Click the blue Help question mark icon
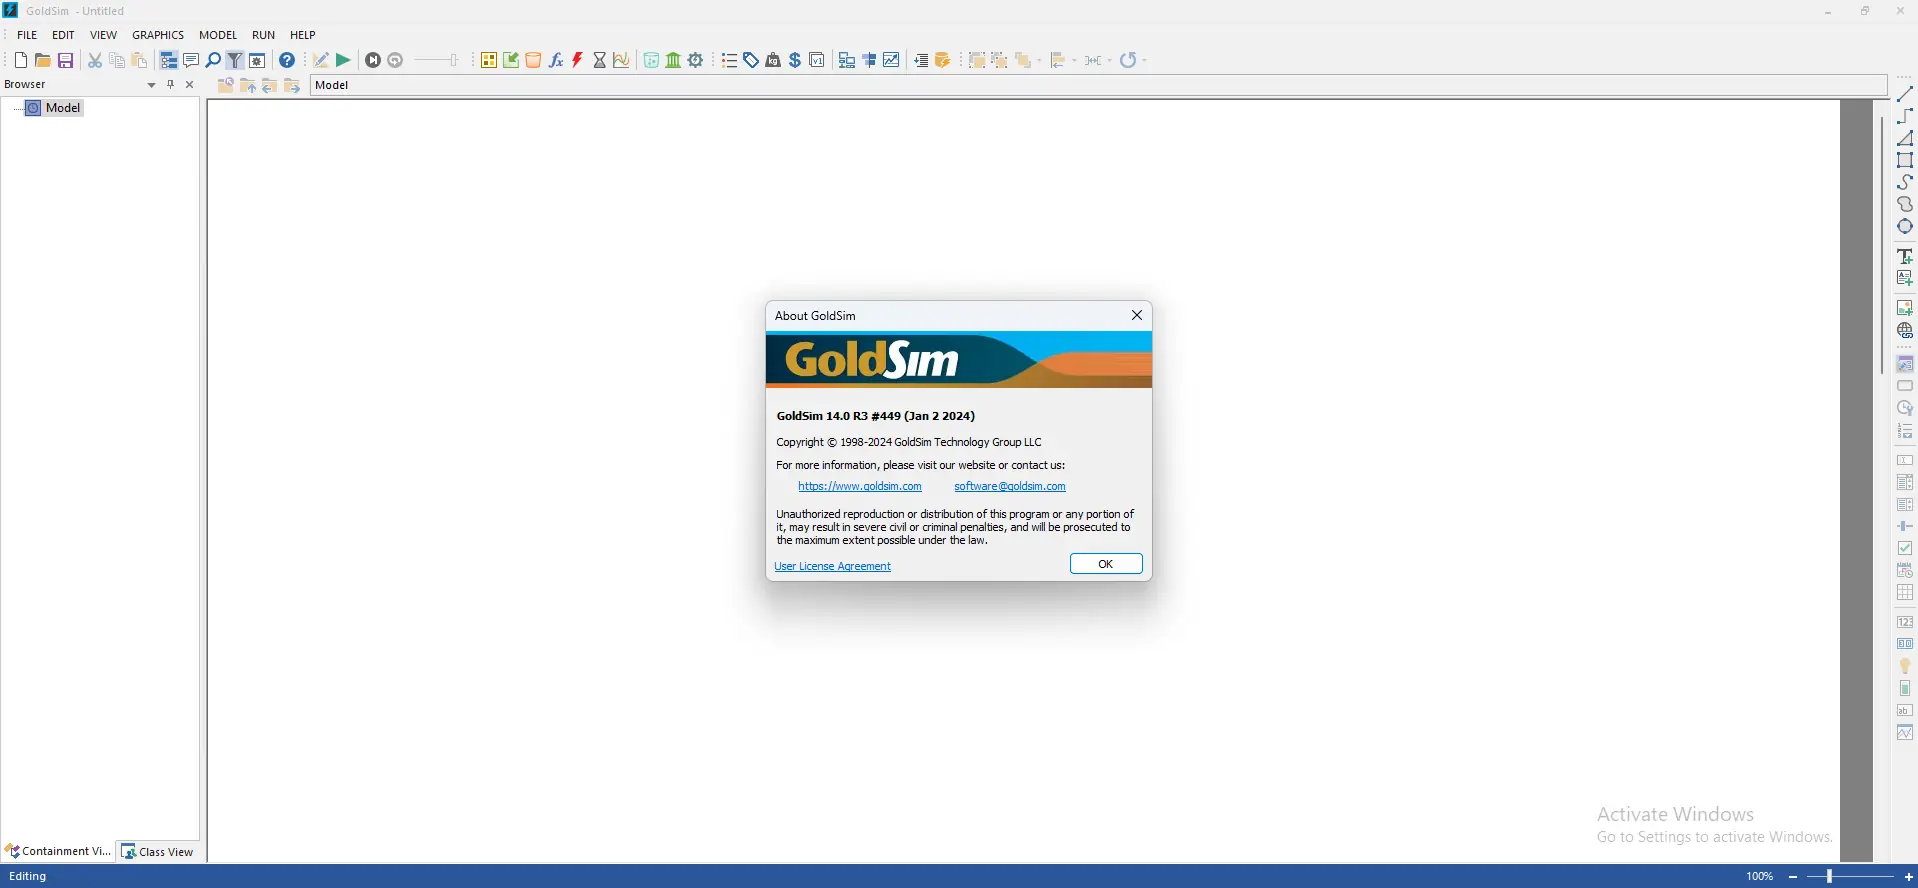 pos(287,61)
